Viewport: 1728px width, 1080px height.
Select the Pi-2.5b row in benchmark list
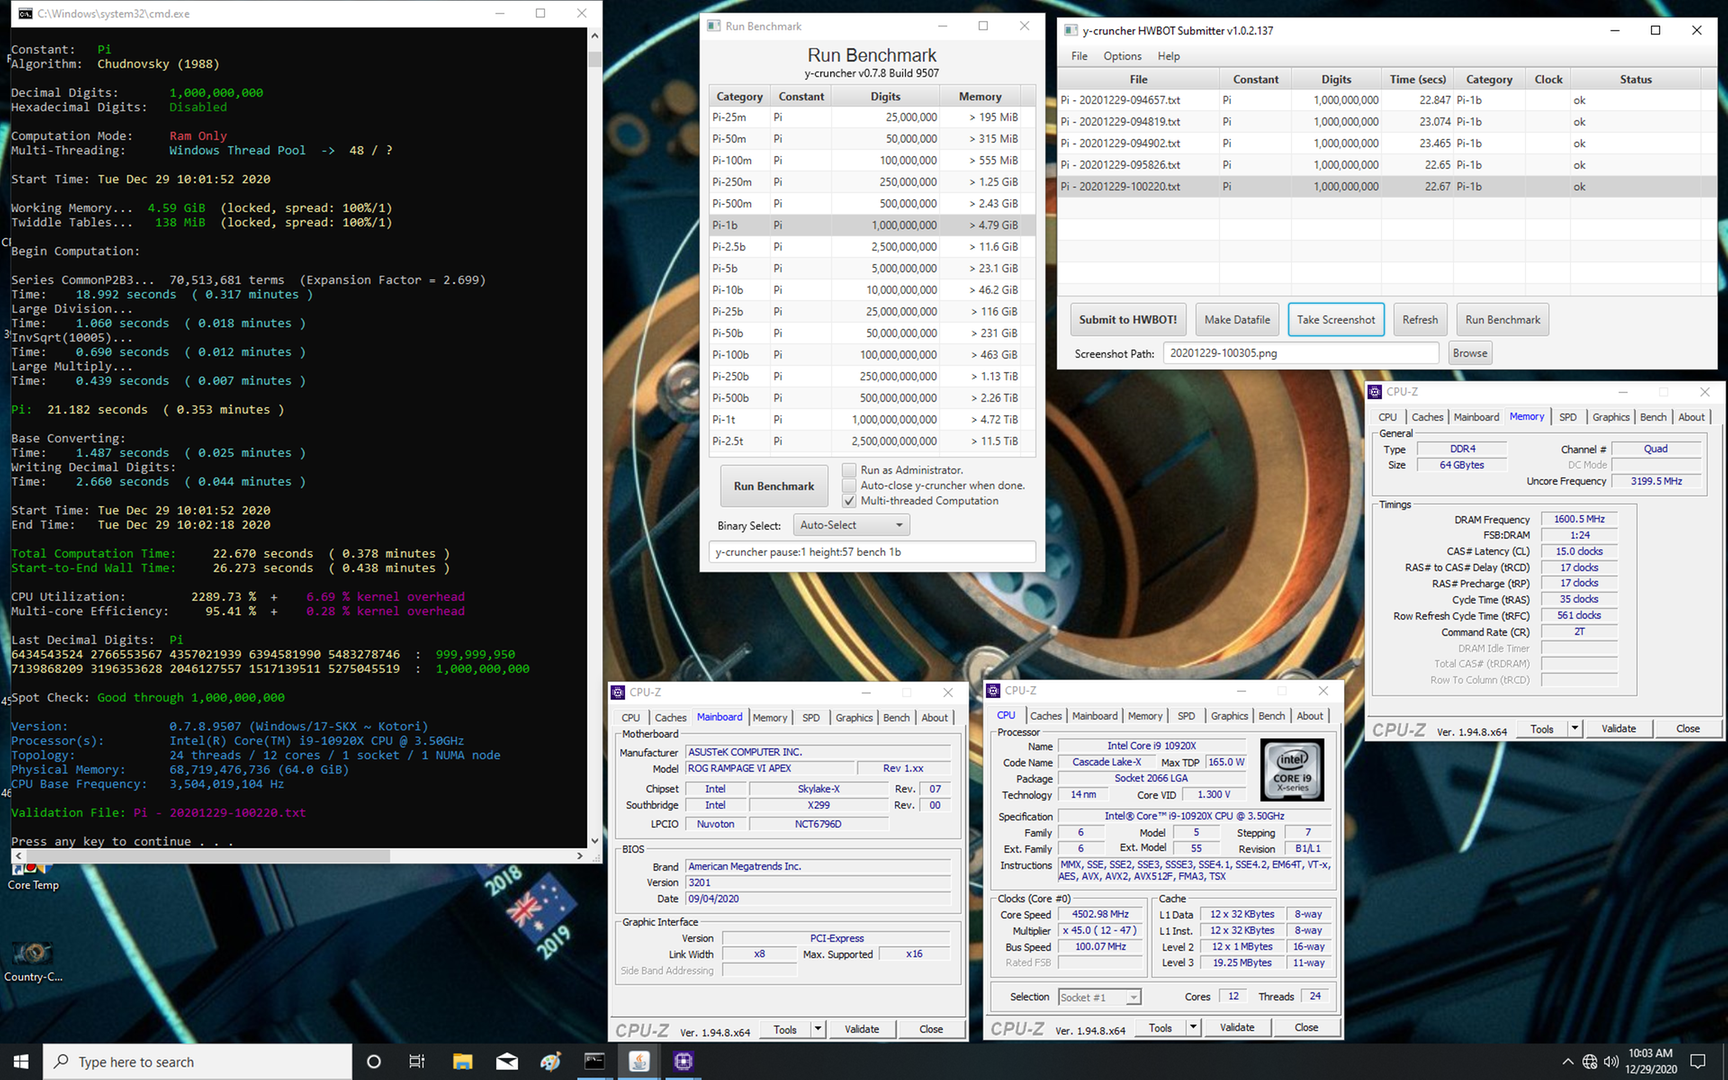[x=872, y=247]
